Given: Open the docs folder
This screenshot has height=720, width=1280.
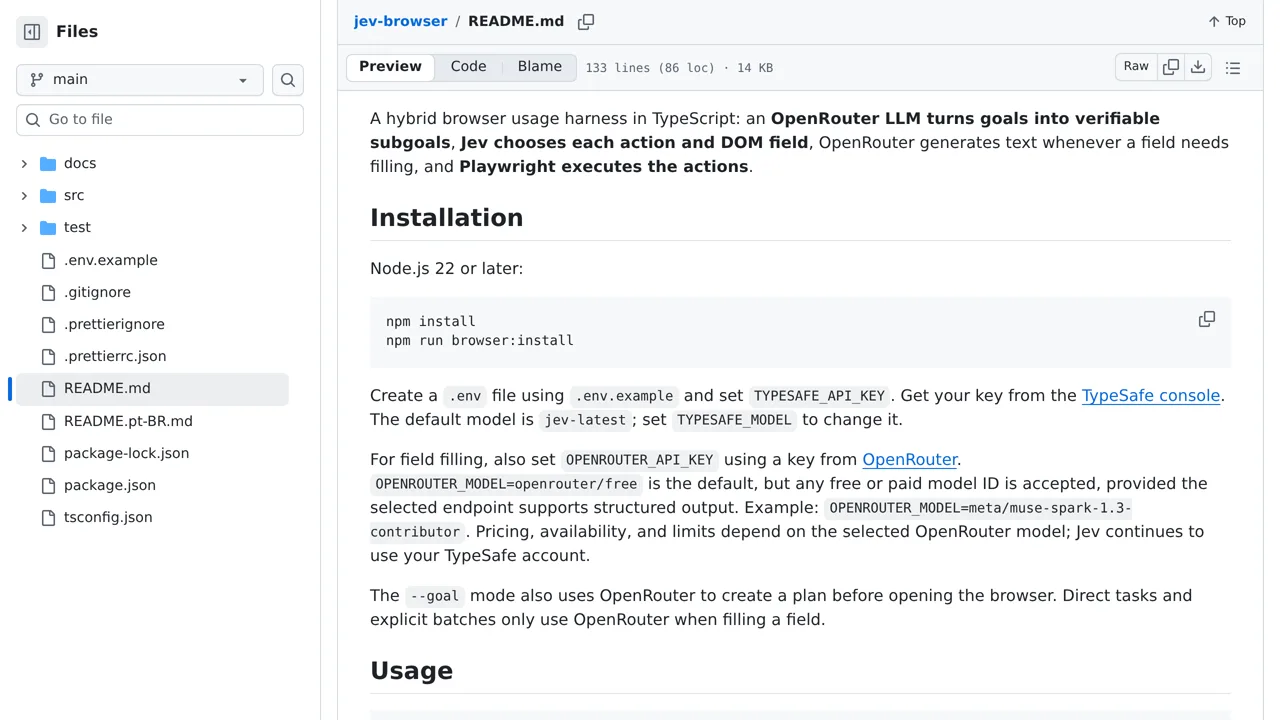Looking at the screenshot, I should tap(80, 163).
